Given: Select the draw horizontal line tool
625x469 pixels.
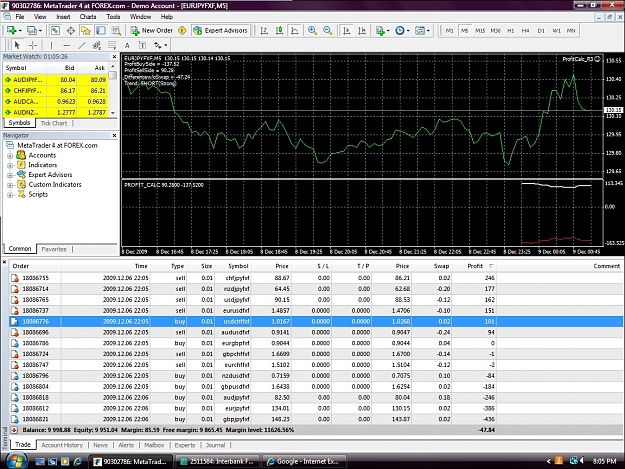Looking at the screenshot, I should coord(67,45).
